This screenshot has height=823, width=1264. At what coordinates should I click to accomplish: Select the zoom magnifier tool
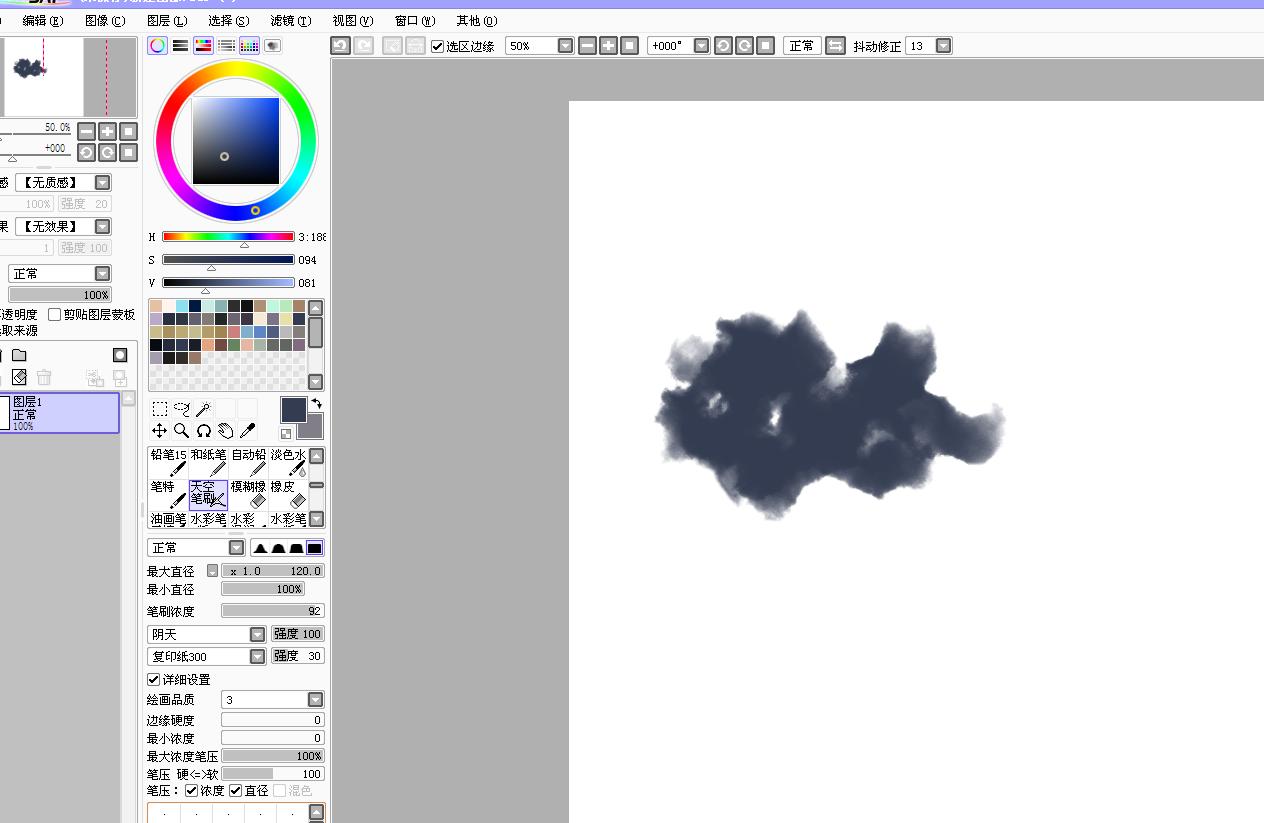pyautogui.click(x=181, y=431)
